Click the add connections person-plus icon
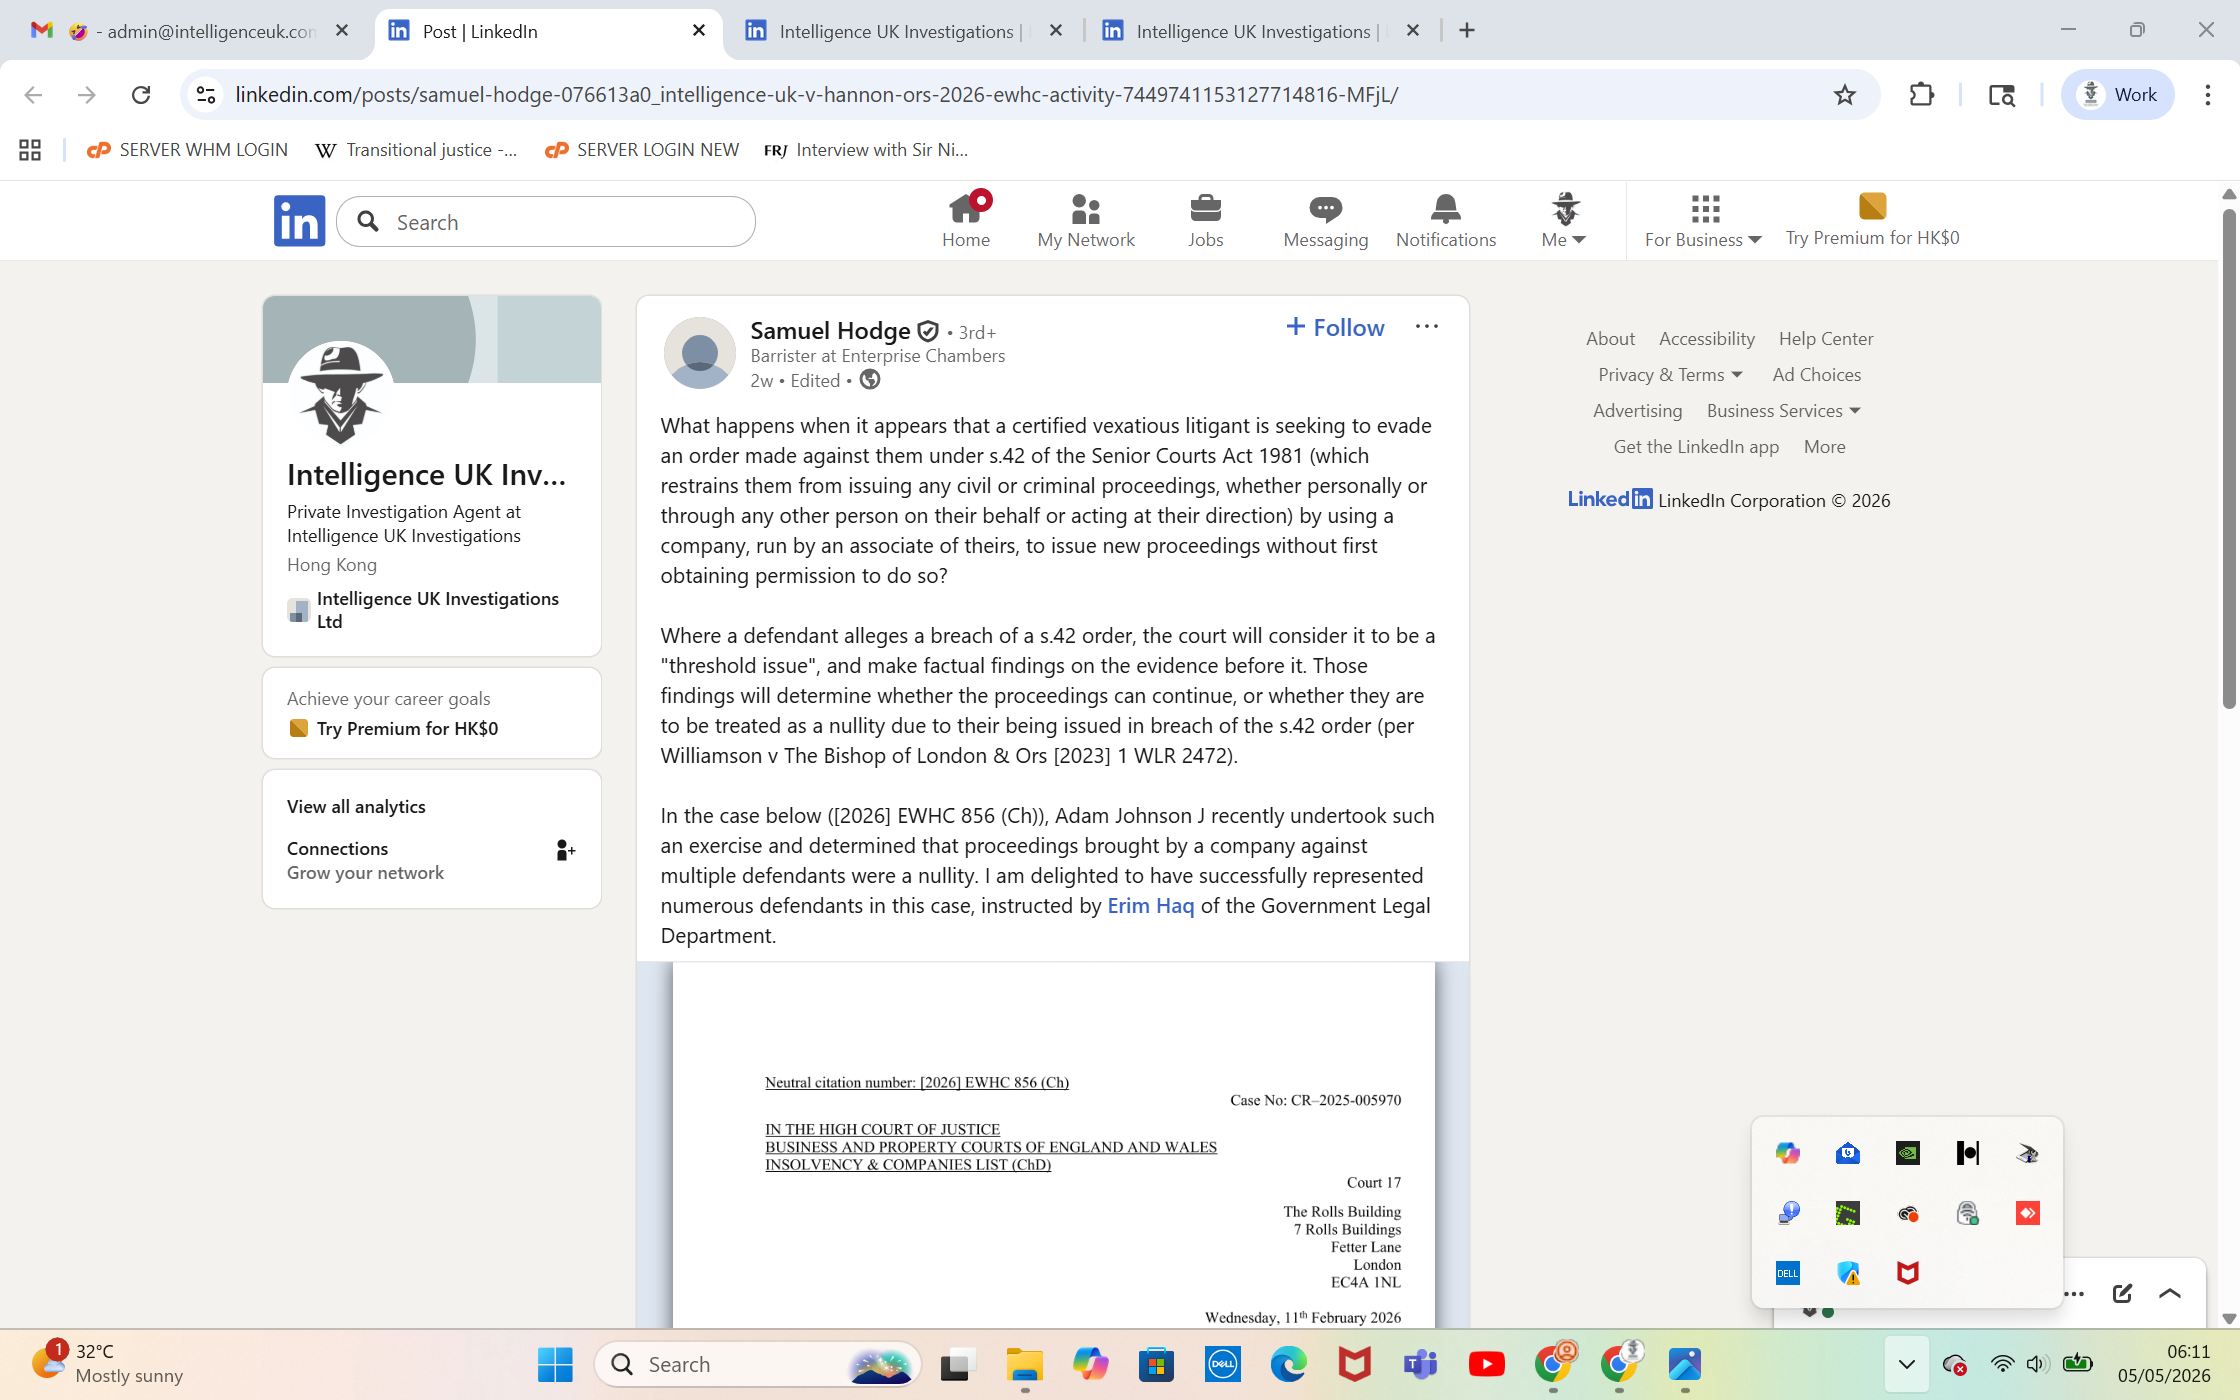 click(565, 850)
